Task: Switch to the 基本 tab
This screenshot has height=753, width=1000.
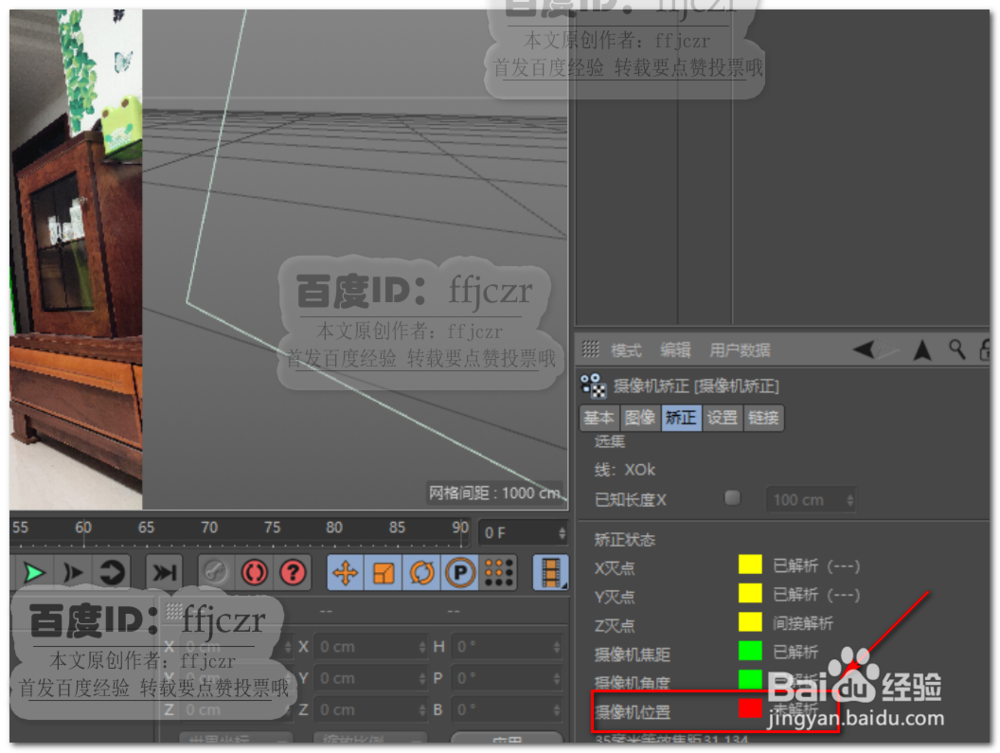Action: pyautogui.click(x=599, y=418)
